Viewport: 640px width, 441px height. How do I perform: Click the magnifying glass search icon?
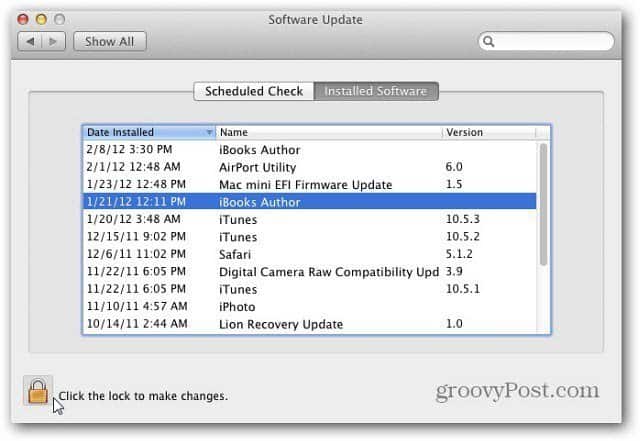(x=488, y=41)
